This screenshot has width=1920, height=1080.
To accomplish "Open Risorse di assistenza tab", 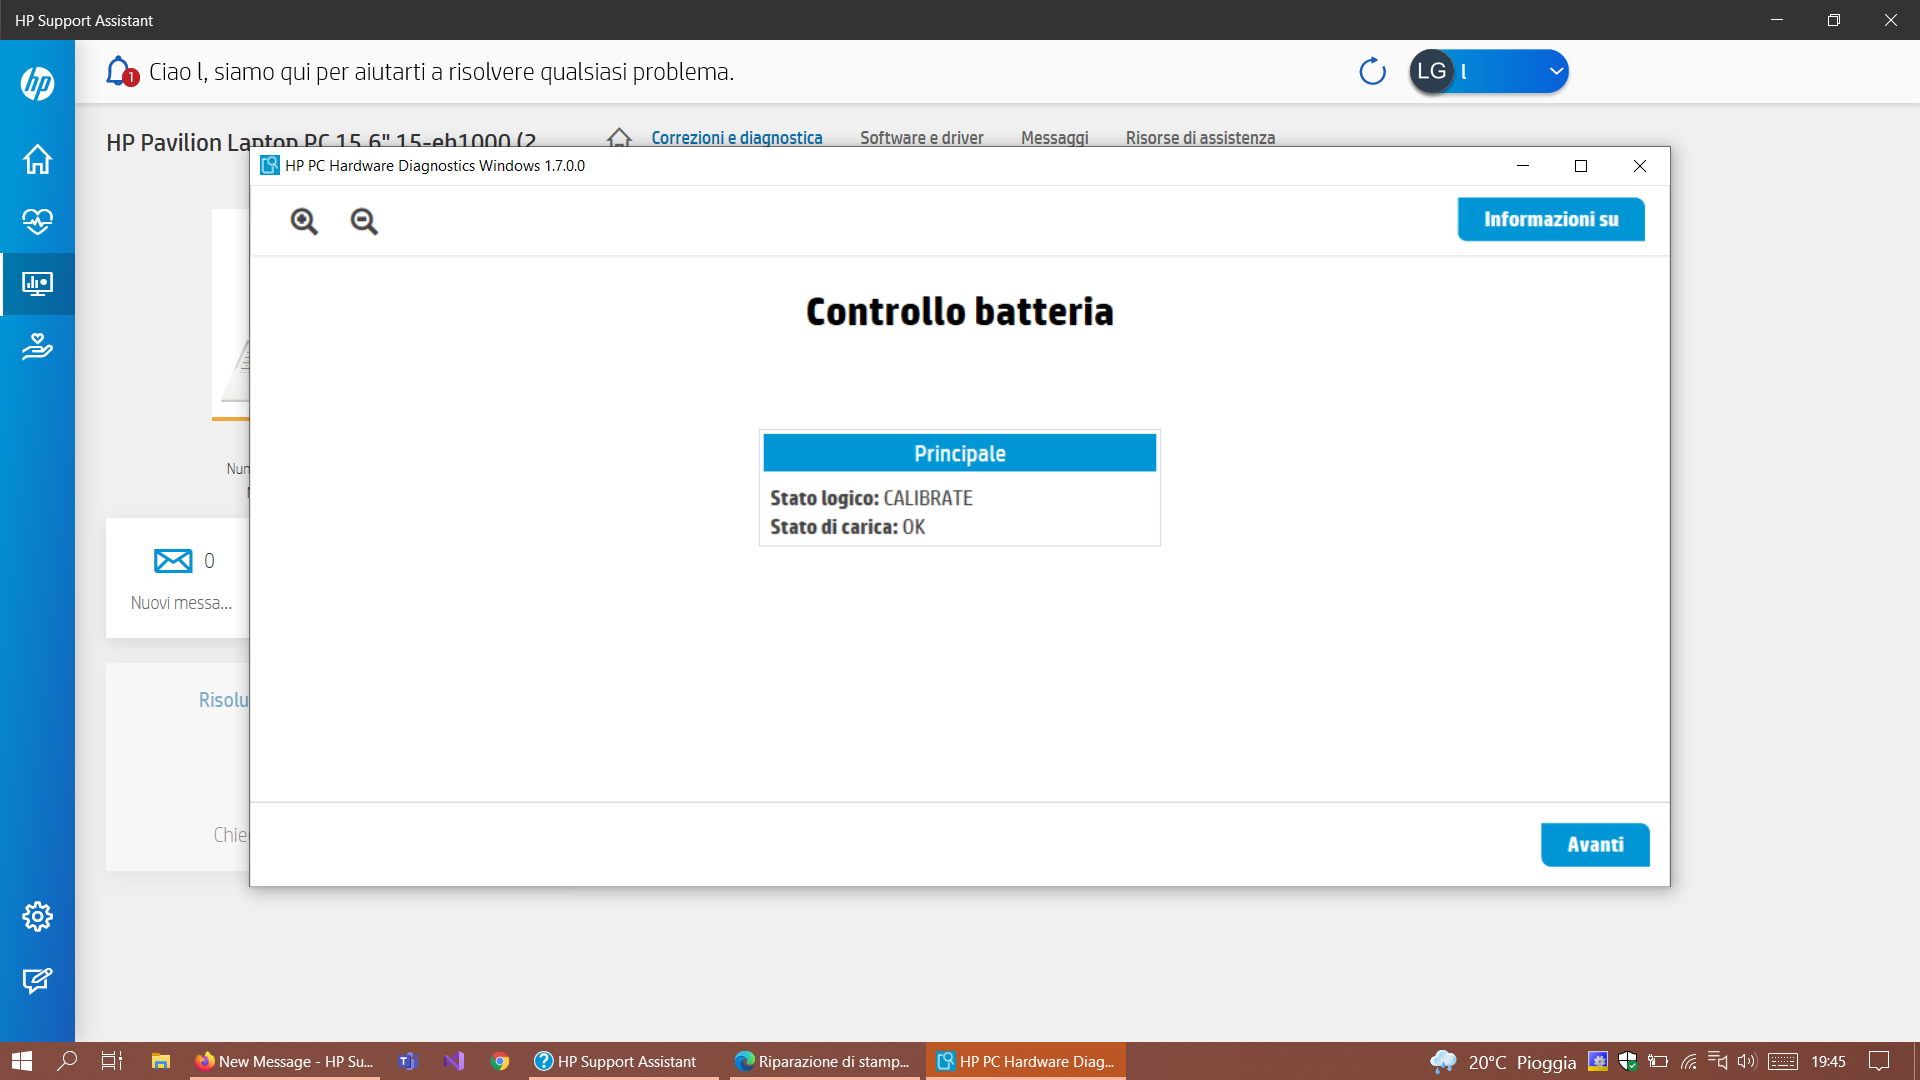I will pyautogui.click(x=1200, y=138).
